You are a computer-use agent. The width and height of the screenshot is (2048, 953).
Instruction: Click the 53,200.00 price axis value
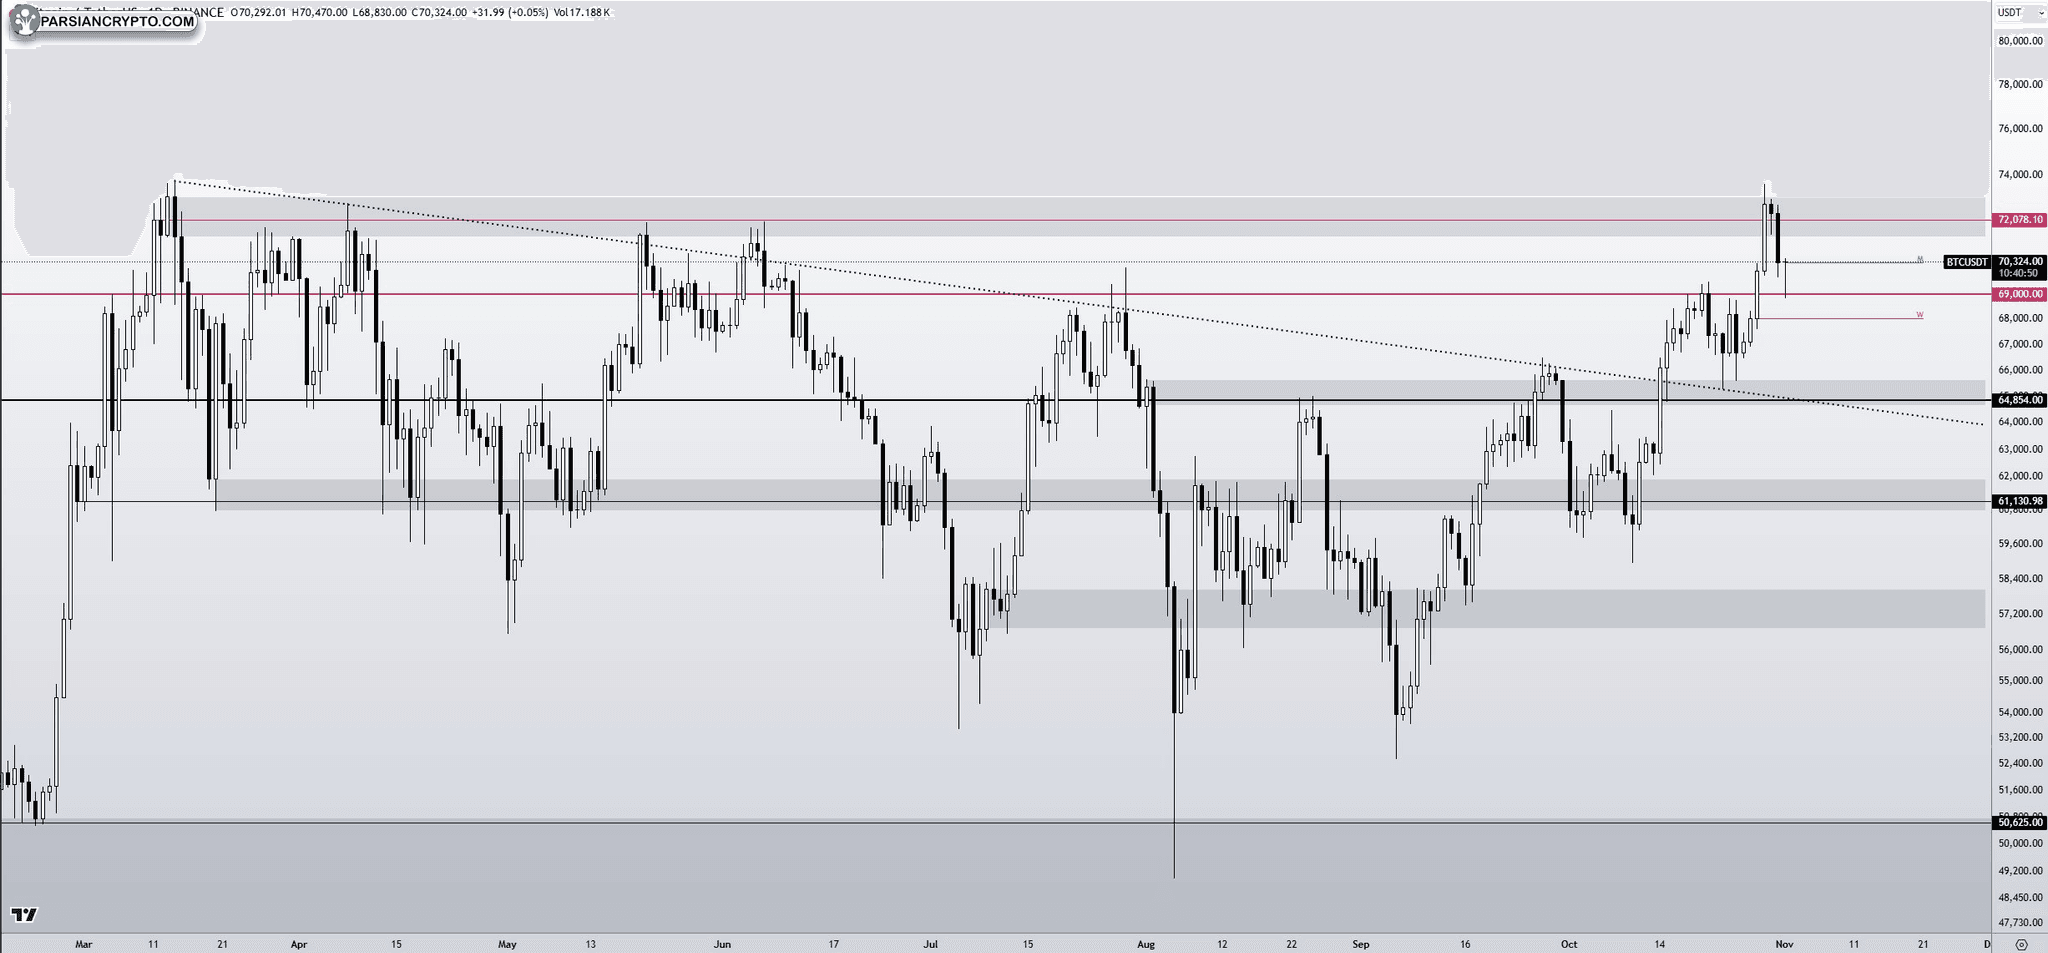pyautogui.click(x=2020, y=738)
